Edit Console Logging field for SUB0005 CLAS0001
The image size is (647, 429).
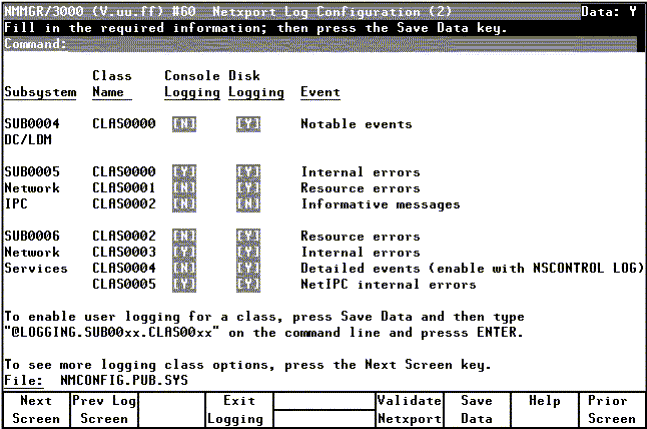point(184,188)
